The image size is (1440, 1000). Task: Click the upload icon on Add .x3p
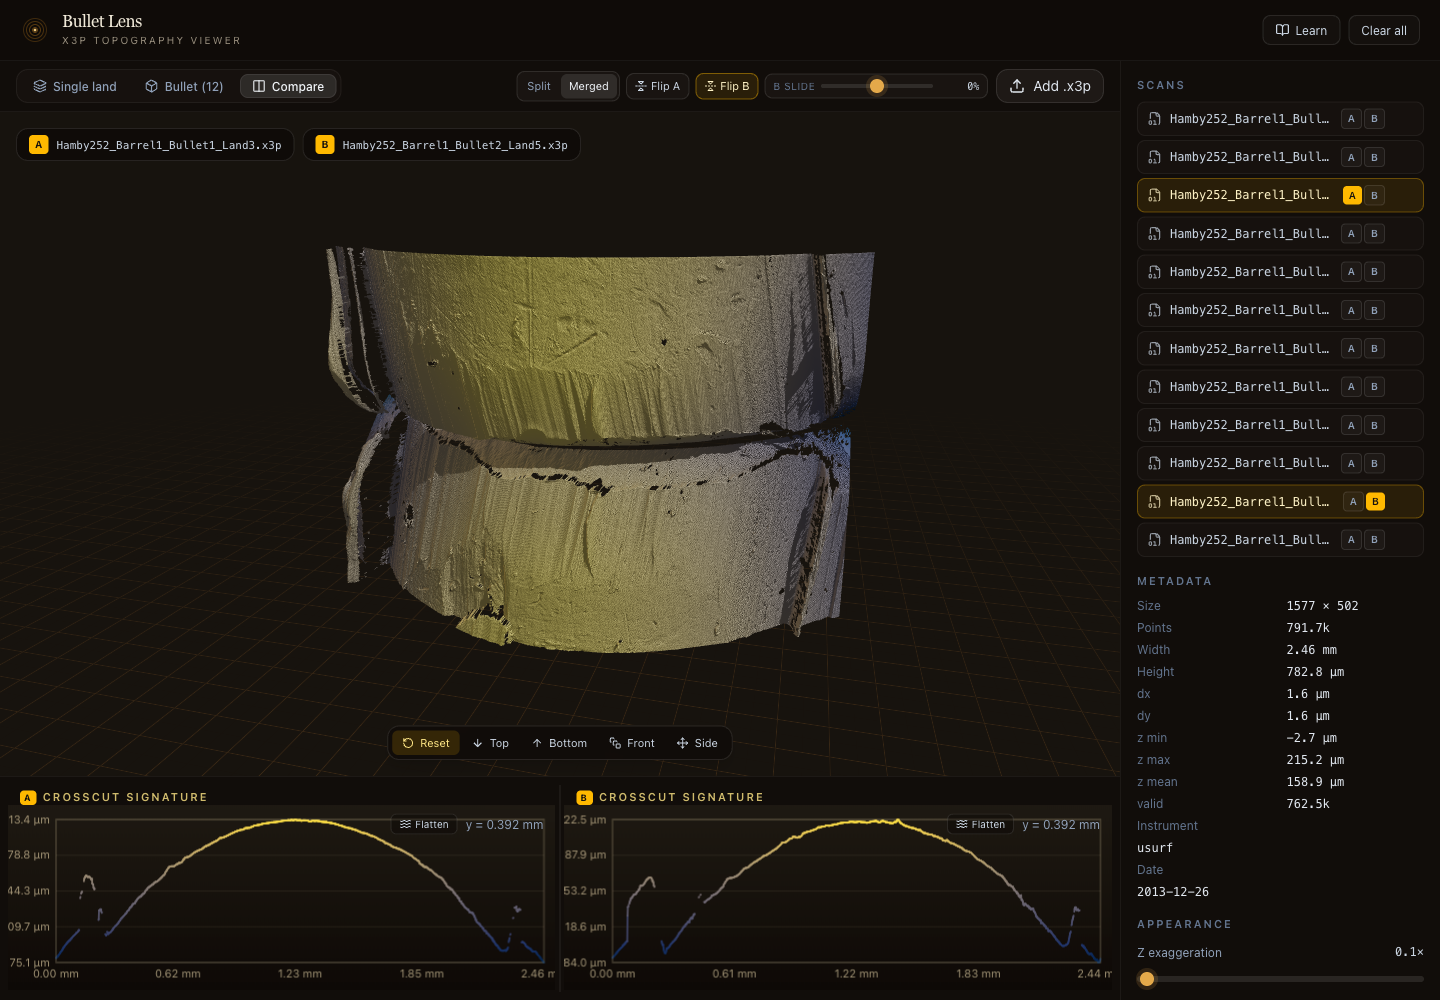(1019, 86)
